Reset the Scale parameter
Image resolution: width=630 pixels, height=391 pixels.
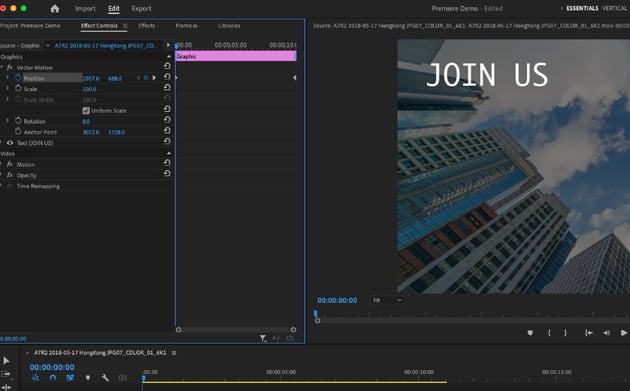pyautogui.click(x=167, y=87)
